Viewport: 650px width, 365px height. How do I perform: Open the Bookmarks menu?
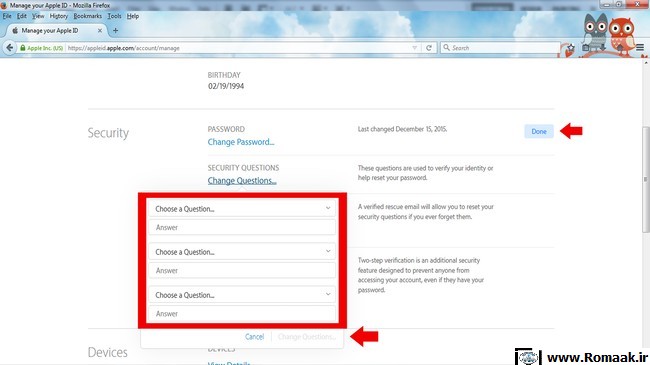[87, 16]
